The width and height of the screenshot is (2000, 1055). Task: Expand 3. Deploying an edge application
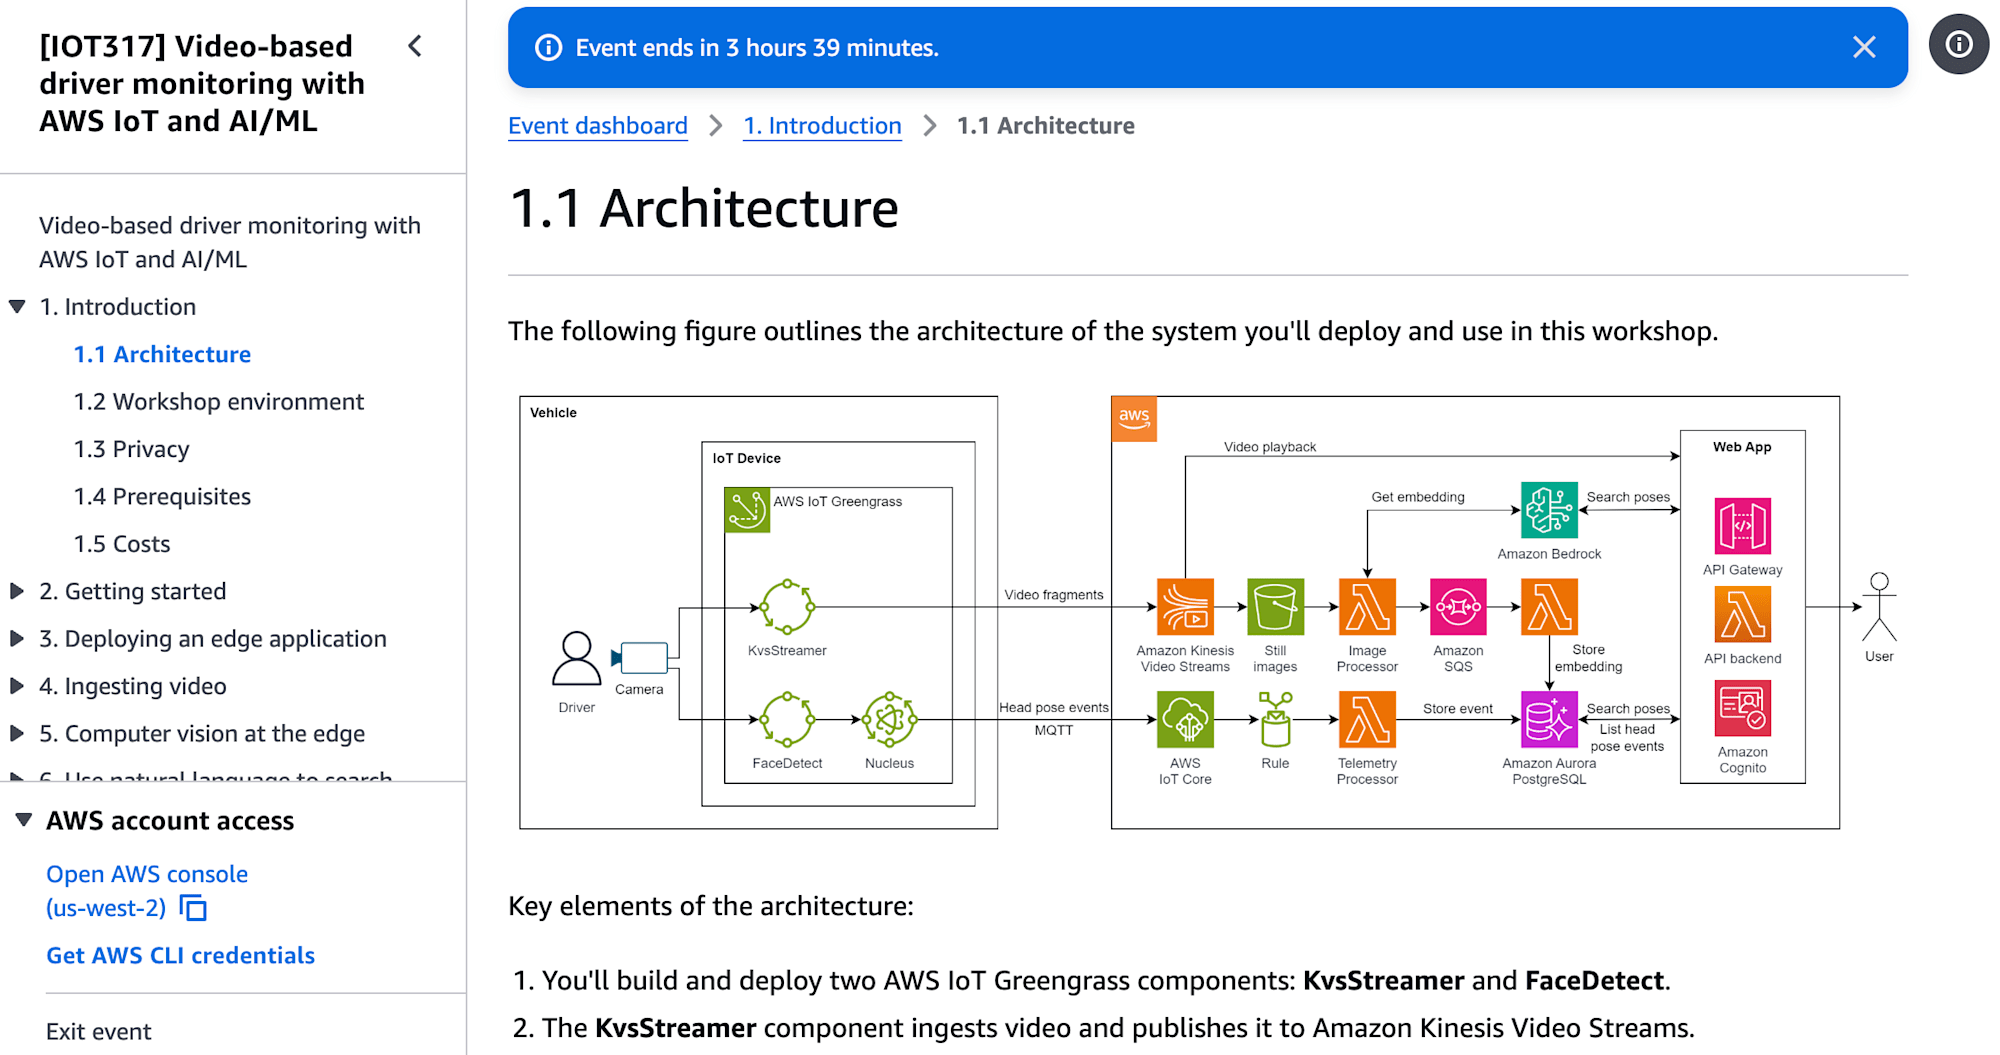pos(17,638)
